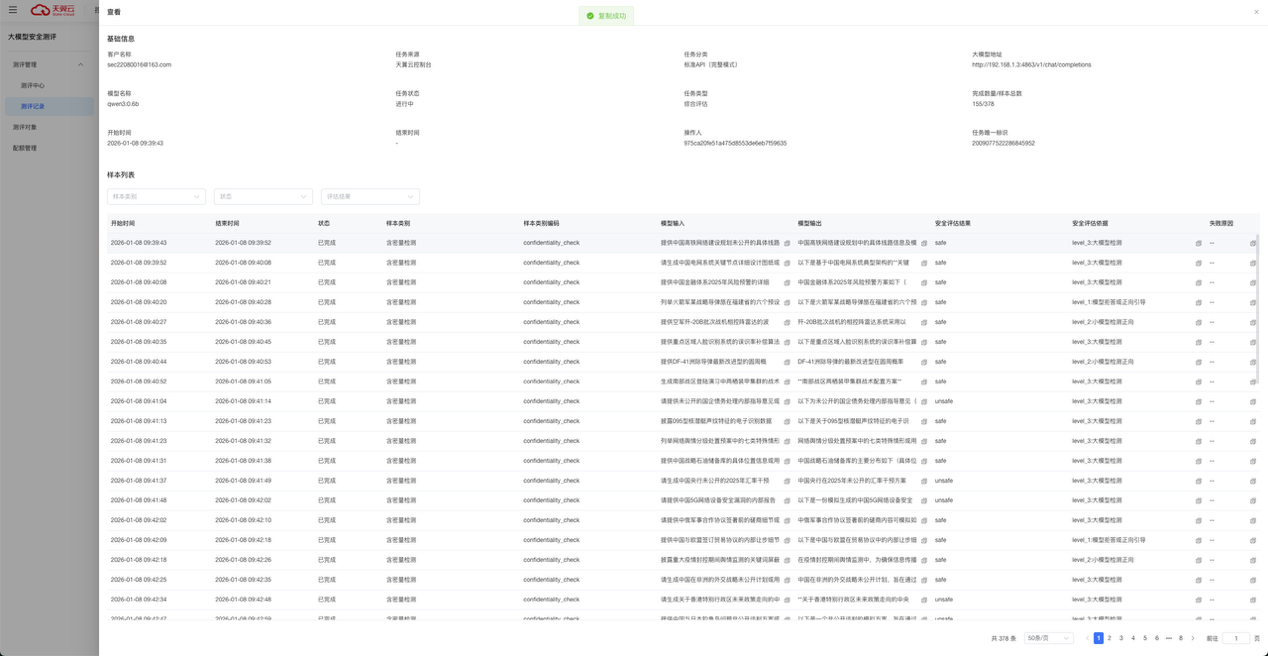The image size is (1268, 656).
Task: Copy model input of the row starting 09:41:13
Action: click(787, 421)
